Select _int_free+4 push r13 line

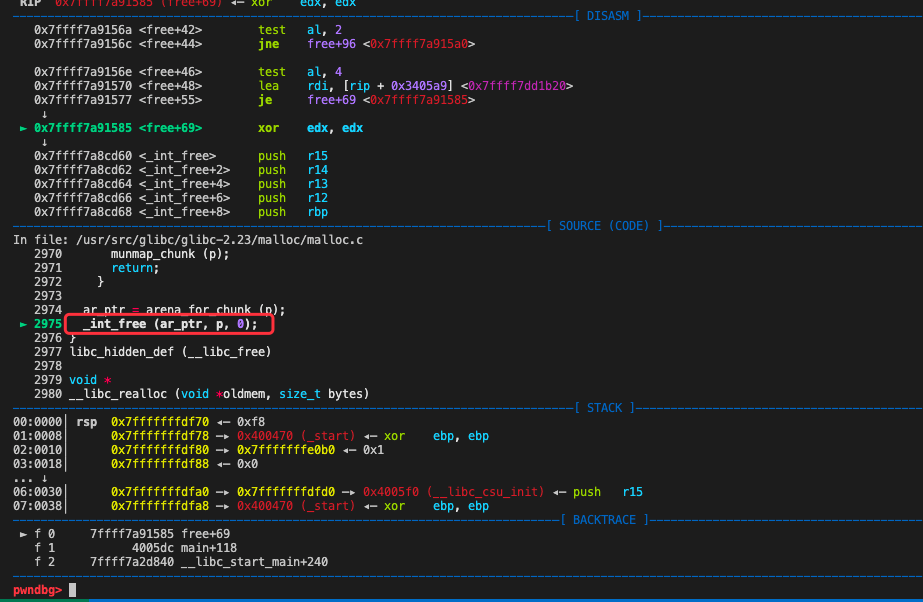[x=181, y=184]
